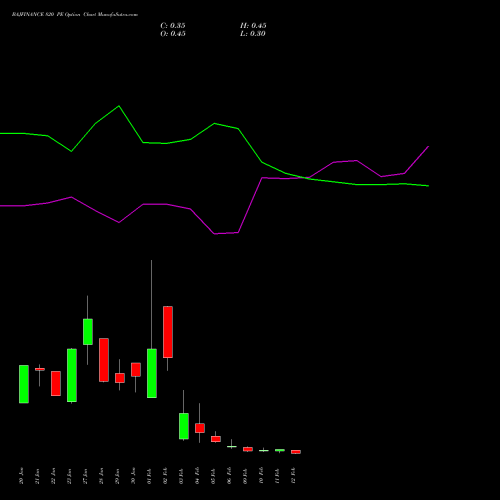This screenshot has width=500, height=500.
Task: Click the close value "C: 0.35"
Action: point(173,26)
